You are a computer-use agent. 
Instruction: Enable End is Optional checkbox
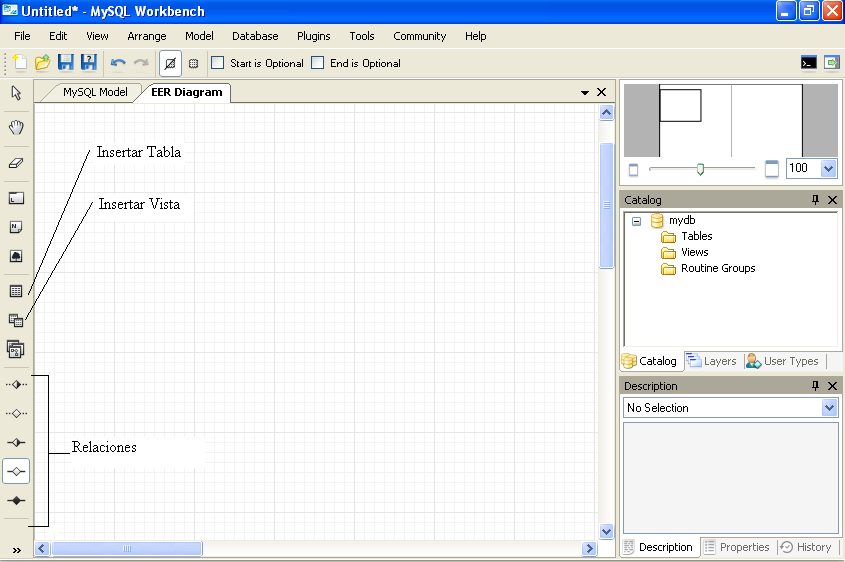click(318, 63)
